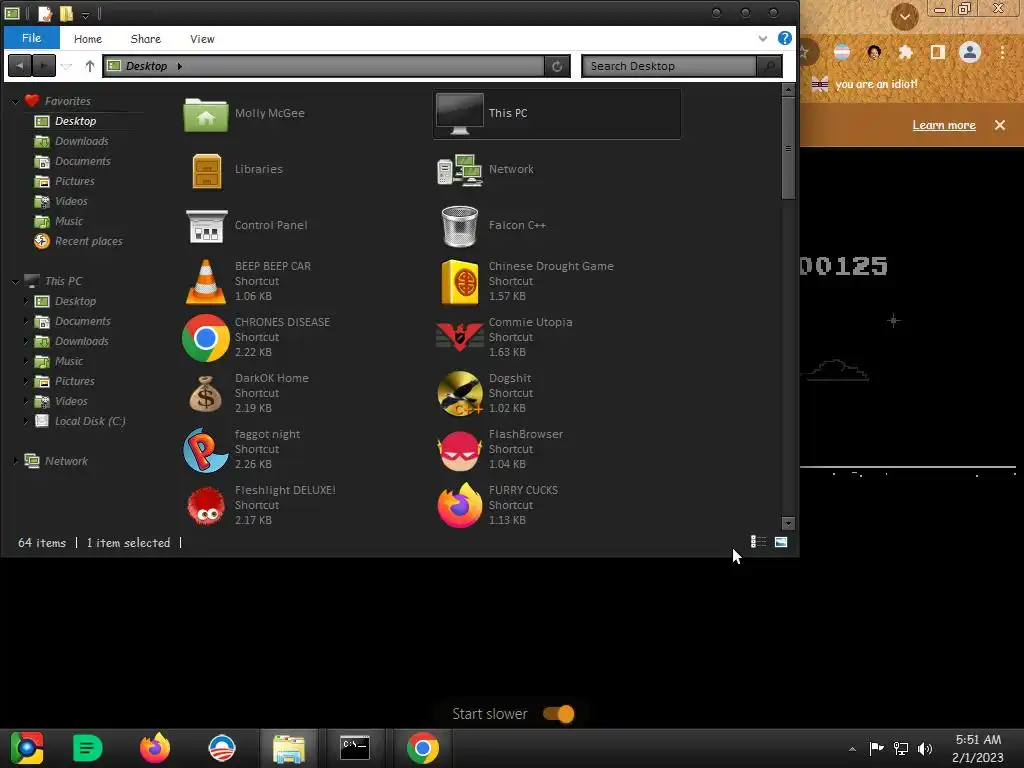Open Chrome profile avatar icon
This screenshot has width=1024, height=768.
pos(970,52)
